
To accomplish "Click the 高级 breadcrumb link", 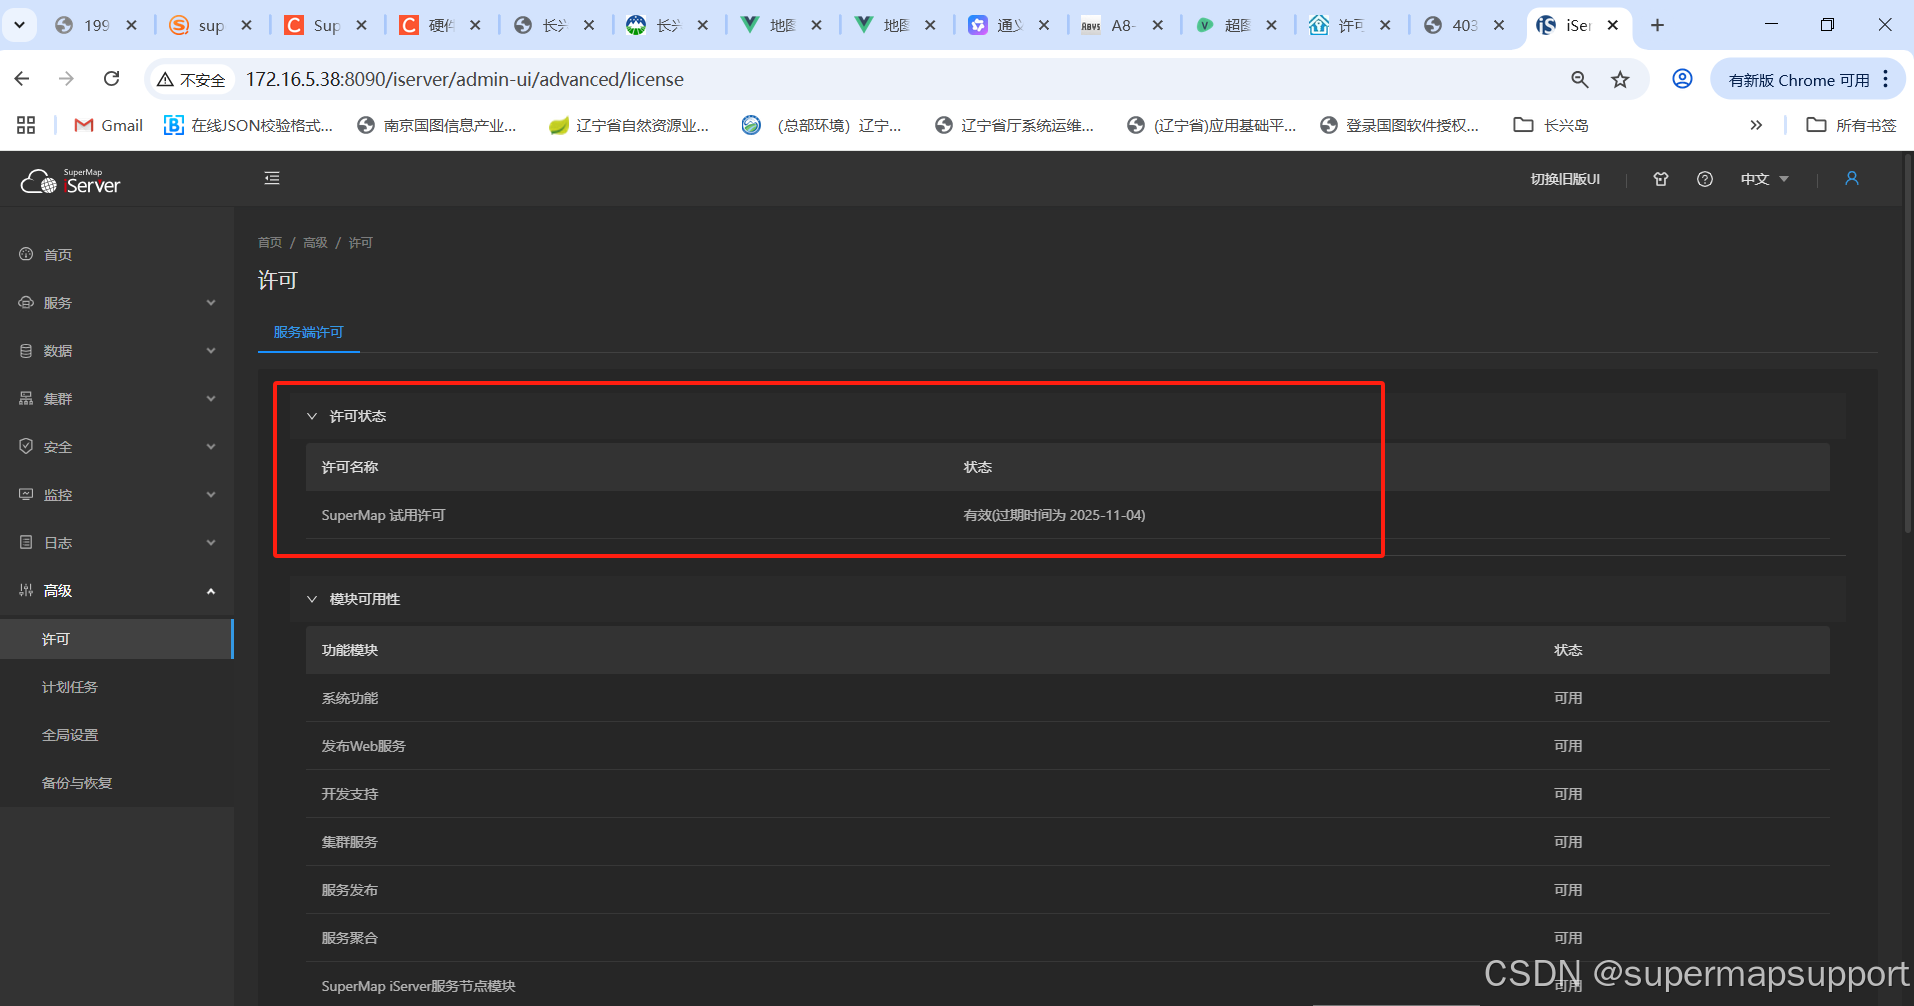I will pos(315,243).
